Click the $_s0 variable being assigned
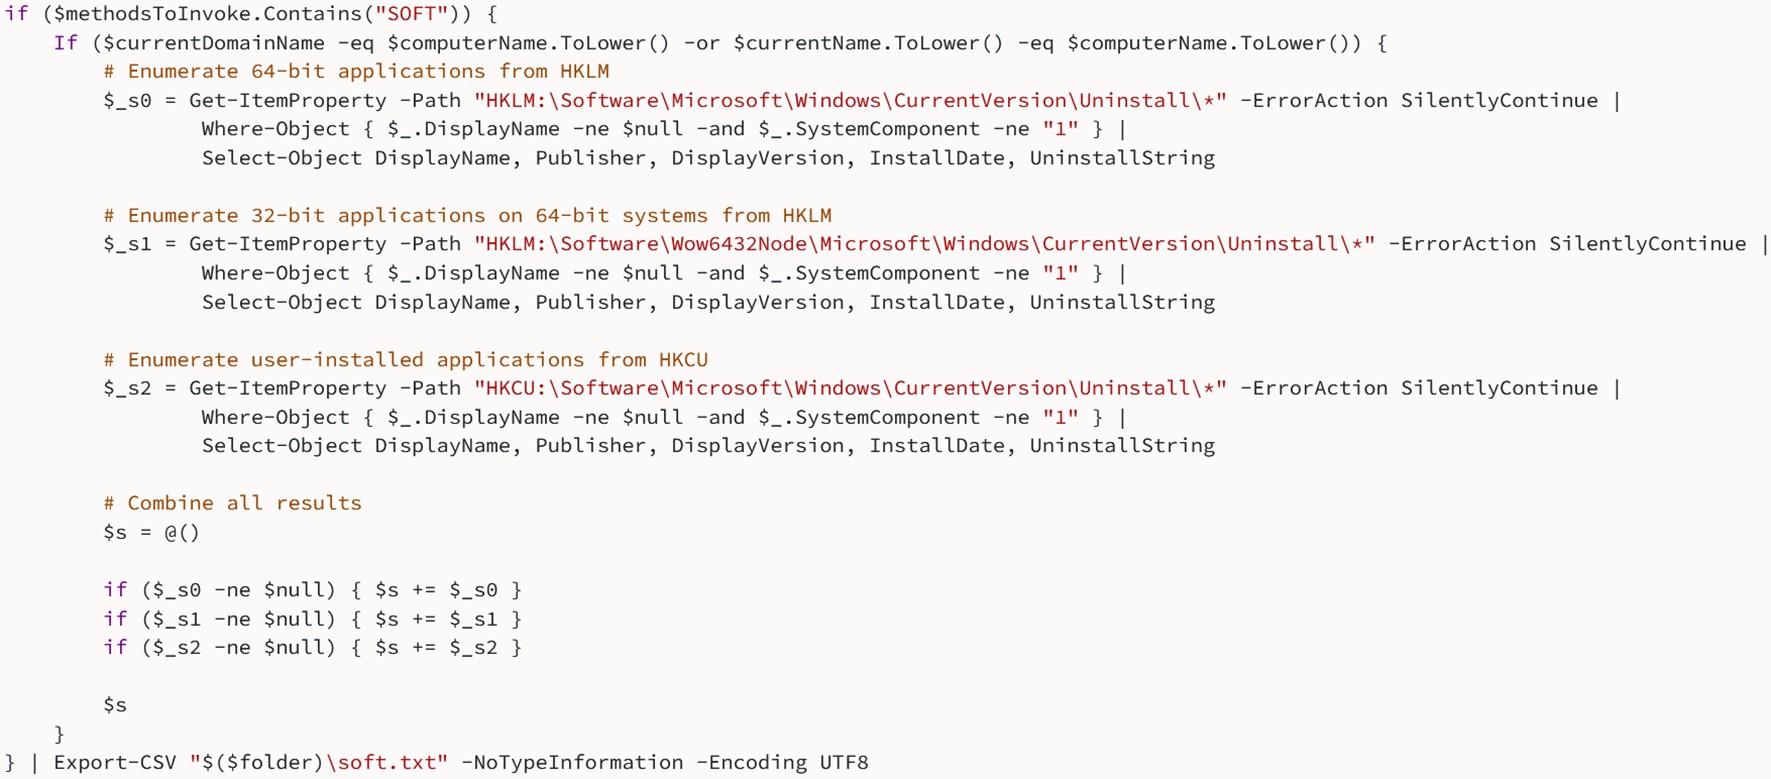This screenshot has height=779, width=1771. pos(127,101)
